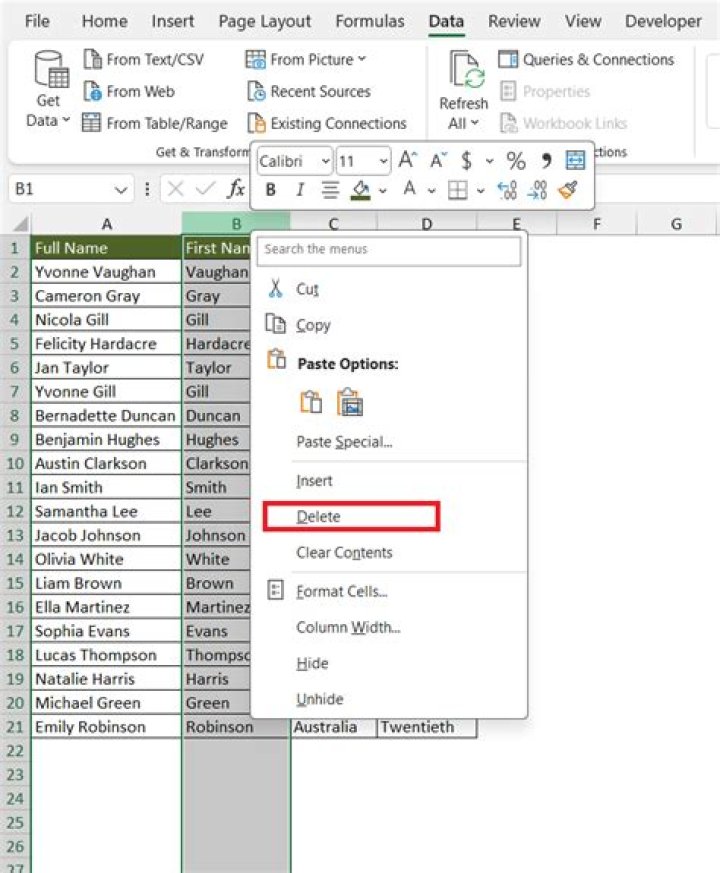Expand the font size 11 dropdown
720x873 pixels.
tap(383, 160)
